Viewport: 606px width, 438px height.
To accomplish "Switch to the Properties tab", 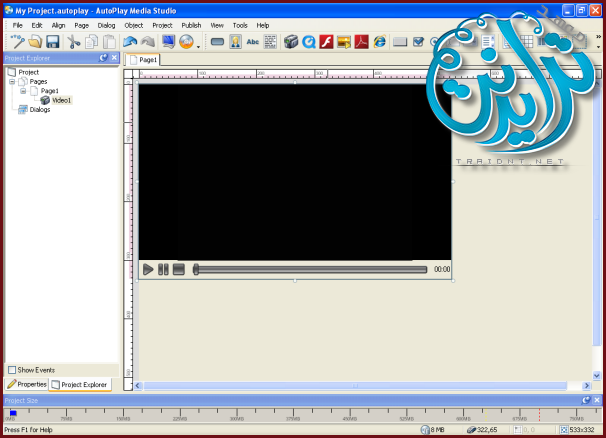I will 27,384.
